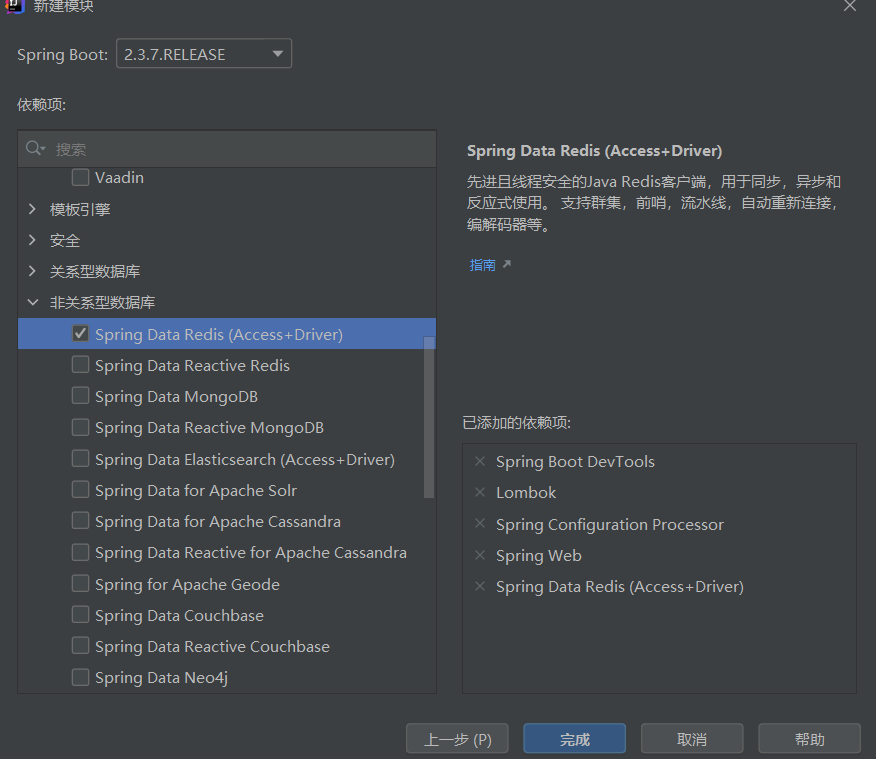Enable Spring Data Couchbase checkbox
Image resolution: width=876 pixels, height=759 pixels.
click(x=80, y=615)
